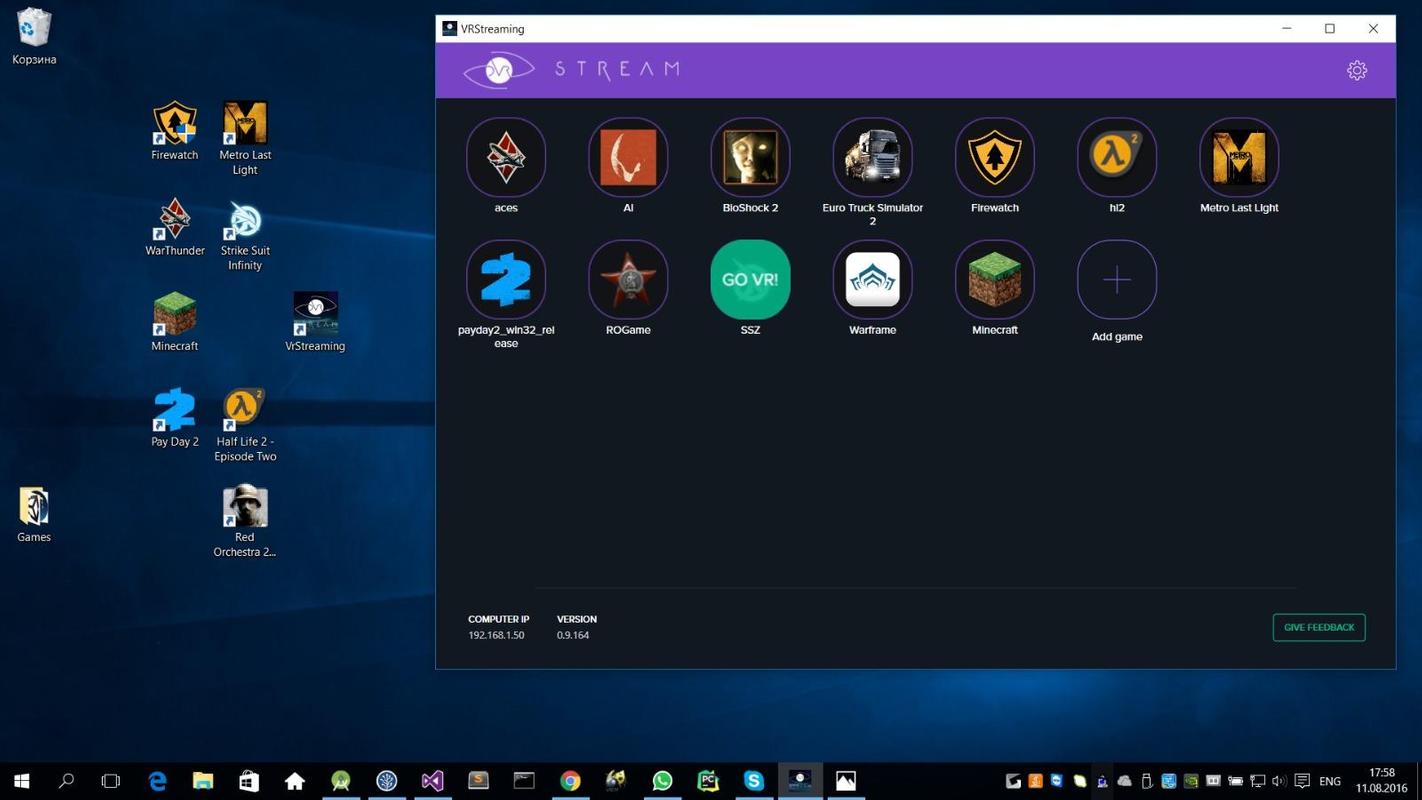
Task: Open the Action Center notifications icon
Action: click(1302, 781)
